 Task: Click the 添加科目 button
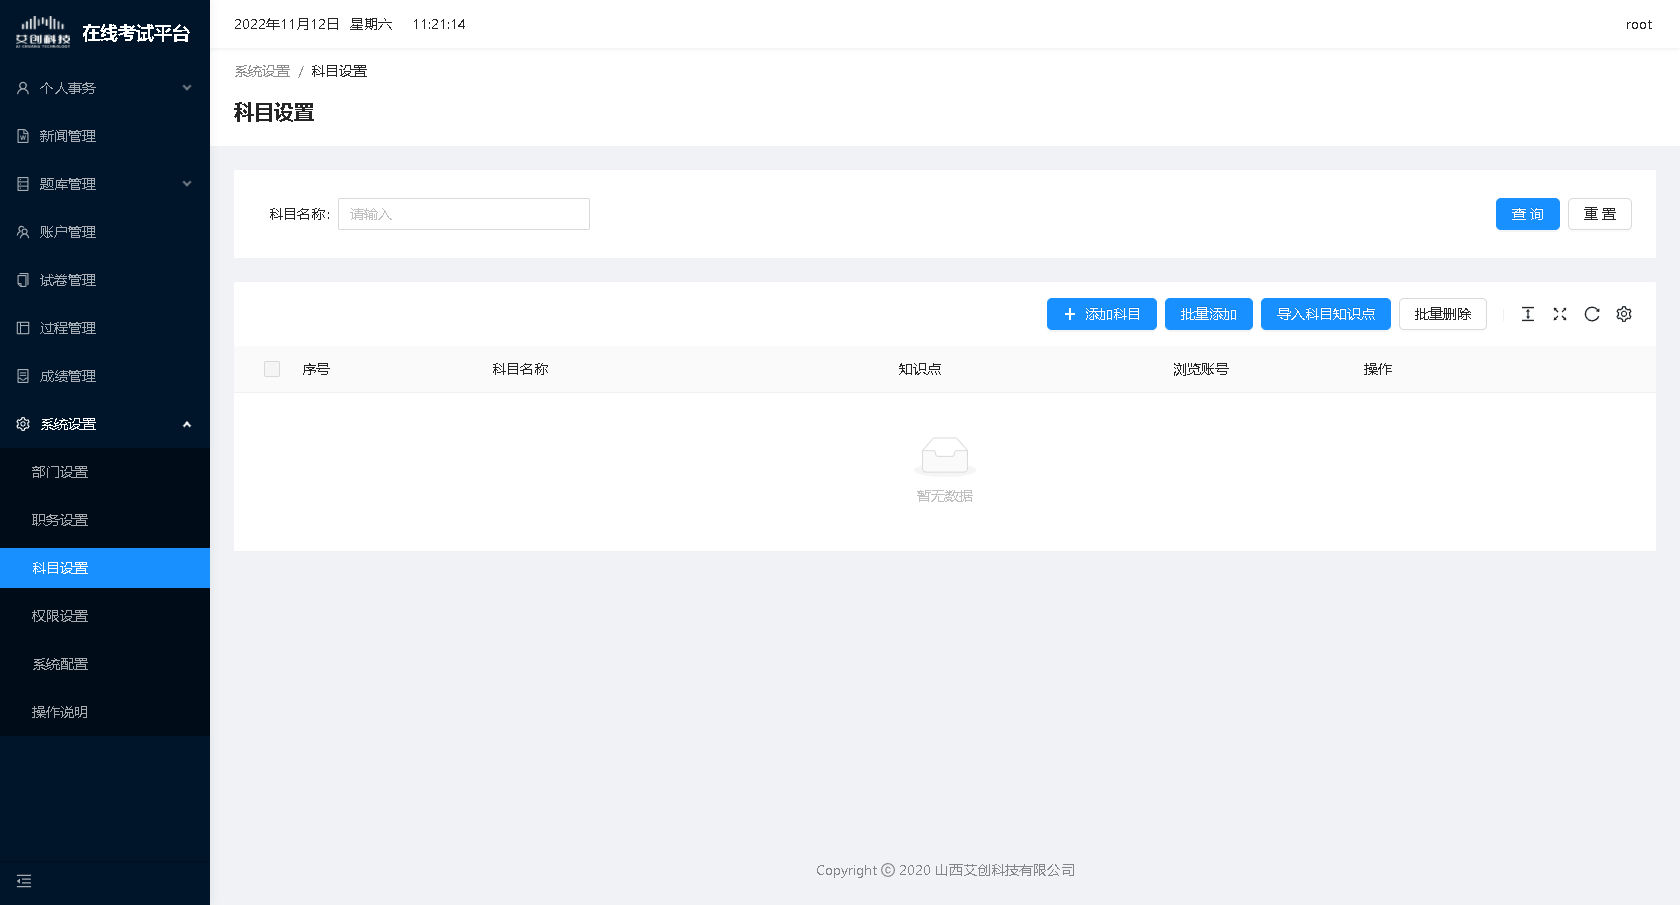coord(1101,314)
